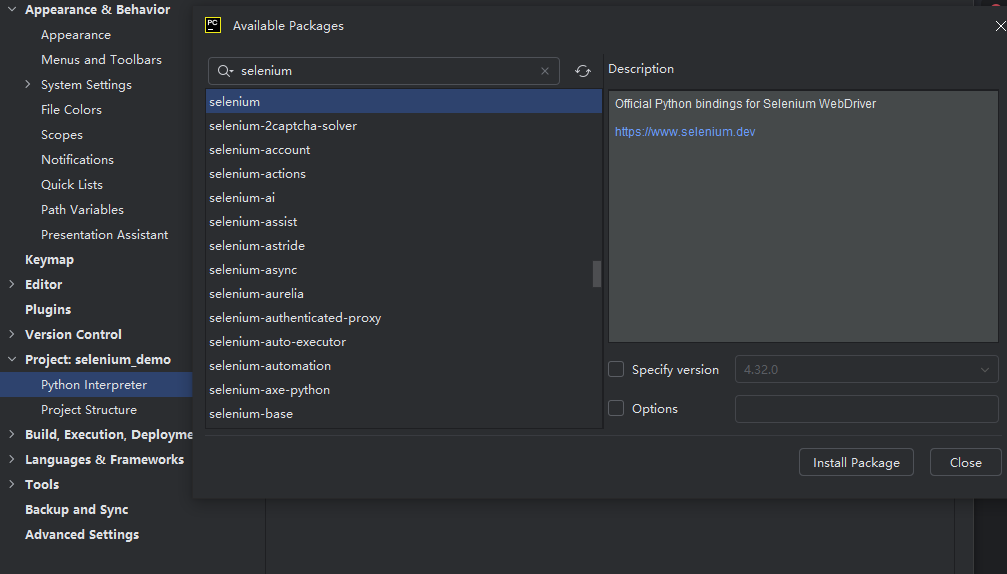
Task: Close the Available Packages dialog with X
Action: [1000, 26]
